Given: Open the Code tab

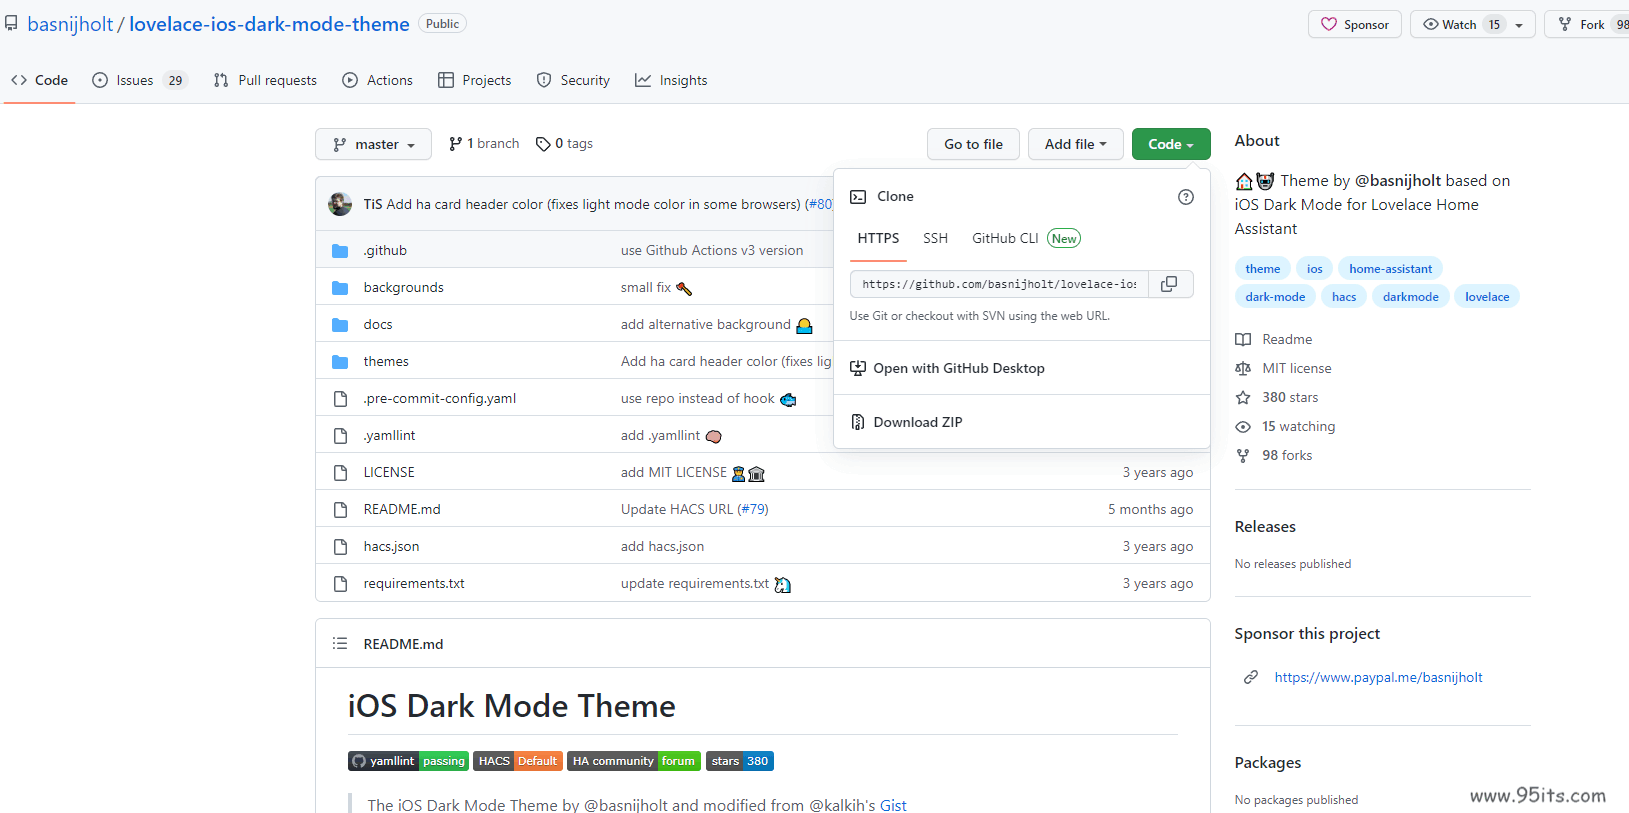Looking at the screenshot, I should click(x=40, y=80).
